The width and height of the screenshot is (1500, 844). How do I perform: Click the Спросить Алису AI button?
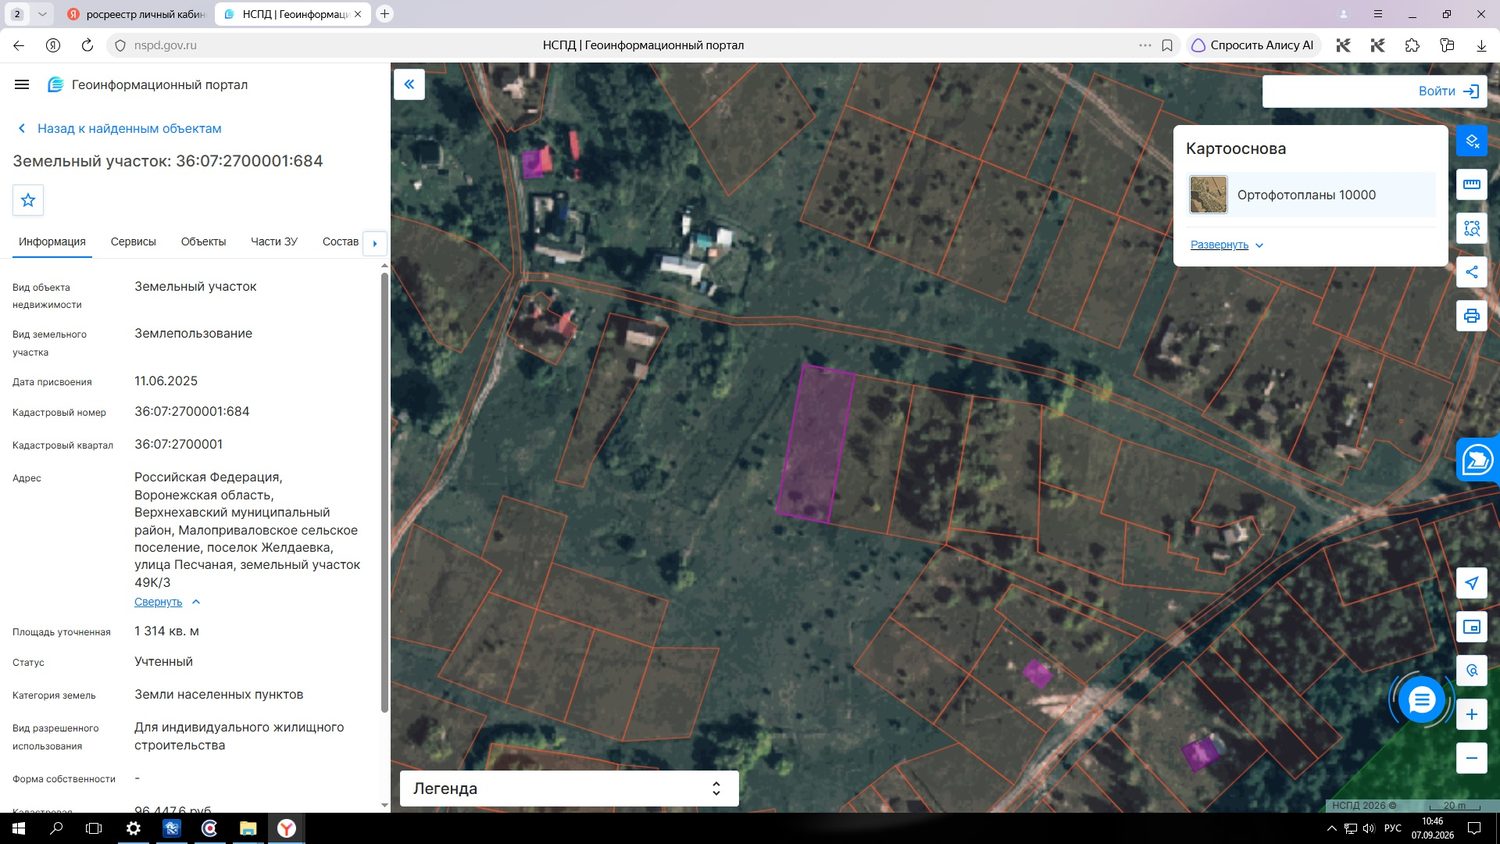click(1253, 45)
